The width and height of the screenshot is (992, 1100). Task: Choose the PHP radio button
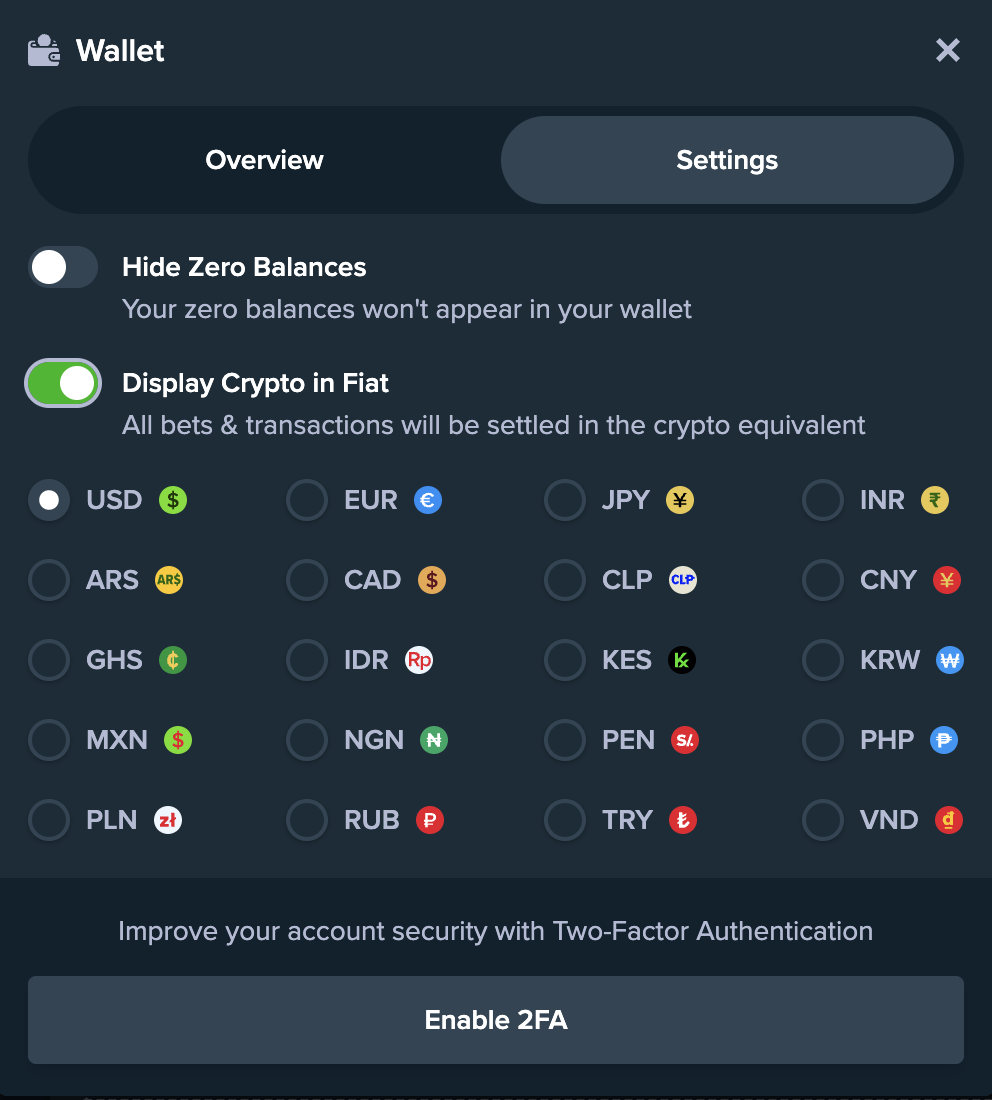pos(823,740)
